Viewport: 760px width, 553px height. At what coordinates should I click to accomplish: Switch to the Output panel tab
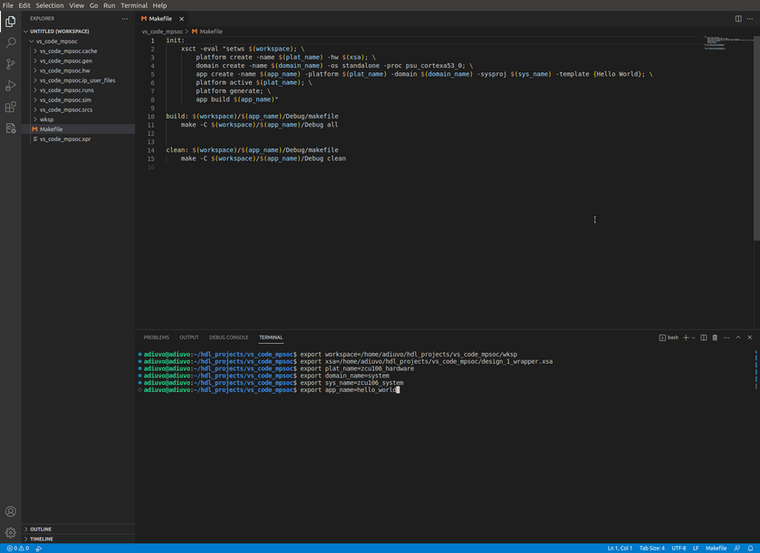(189, 337)
